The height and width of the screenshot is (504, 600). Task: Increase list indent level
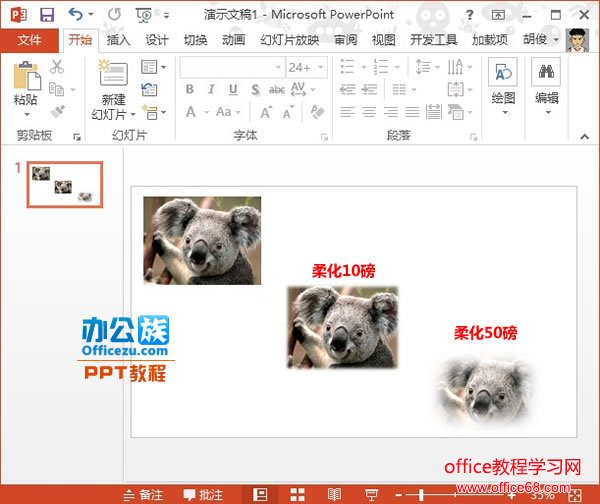(x=369, y=90)
